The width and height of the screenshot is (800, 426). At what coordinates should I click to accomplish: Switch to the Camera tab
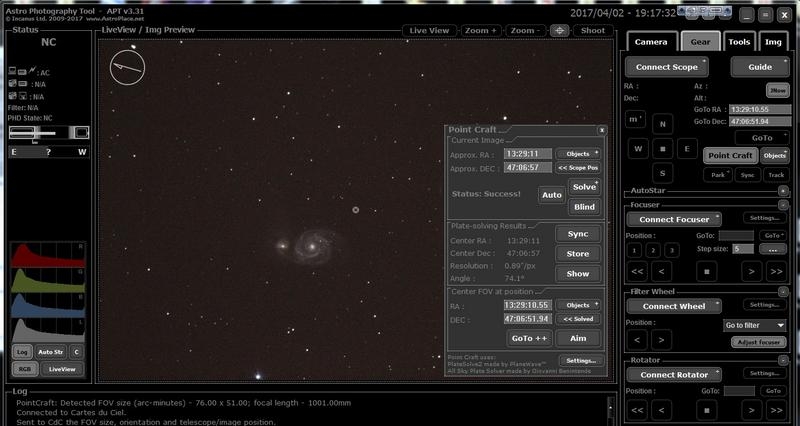point(650,42)
